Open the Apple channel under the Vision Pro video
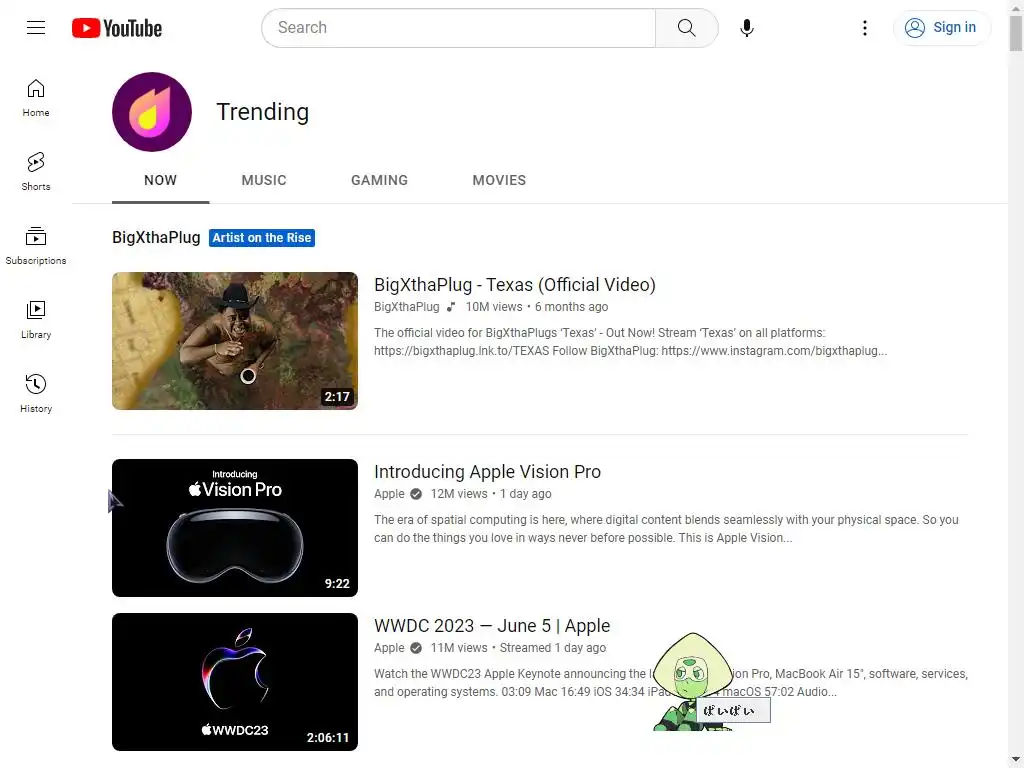The height and width of the screenshot is (768, 1024). [x=389, y=494]
